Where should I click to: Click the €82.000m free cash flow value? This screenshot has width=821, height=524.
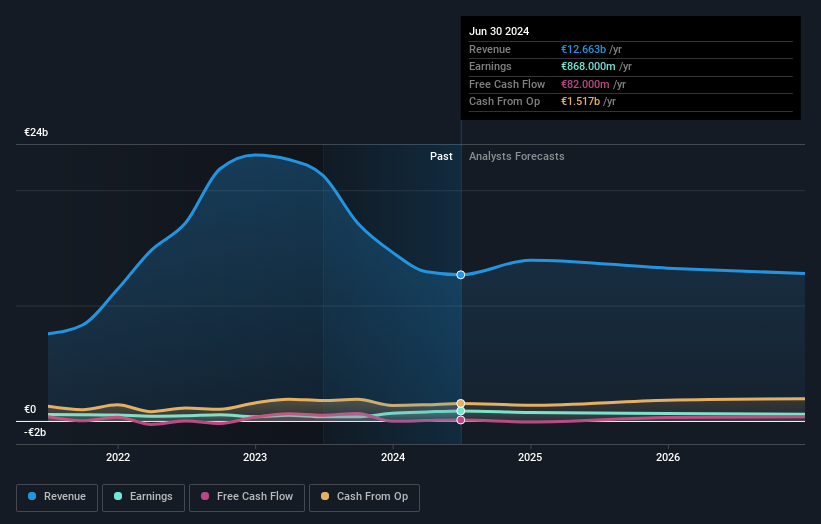(585, 84)
